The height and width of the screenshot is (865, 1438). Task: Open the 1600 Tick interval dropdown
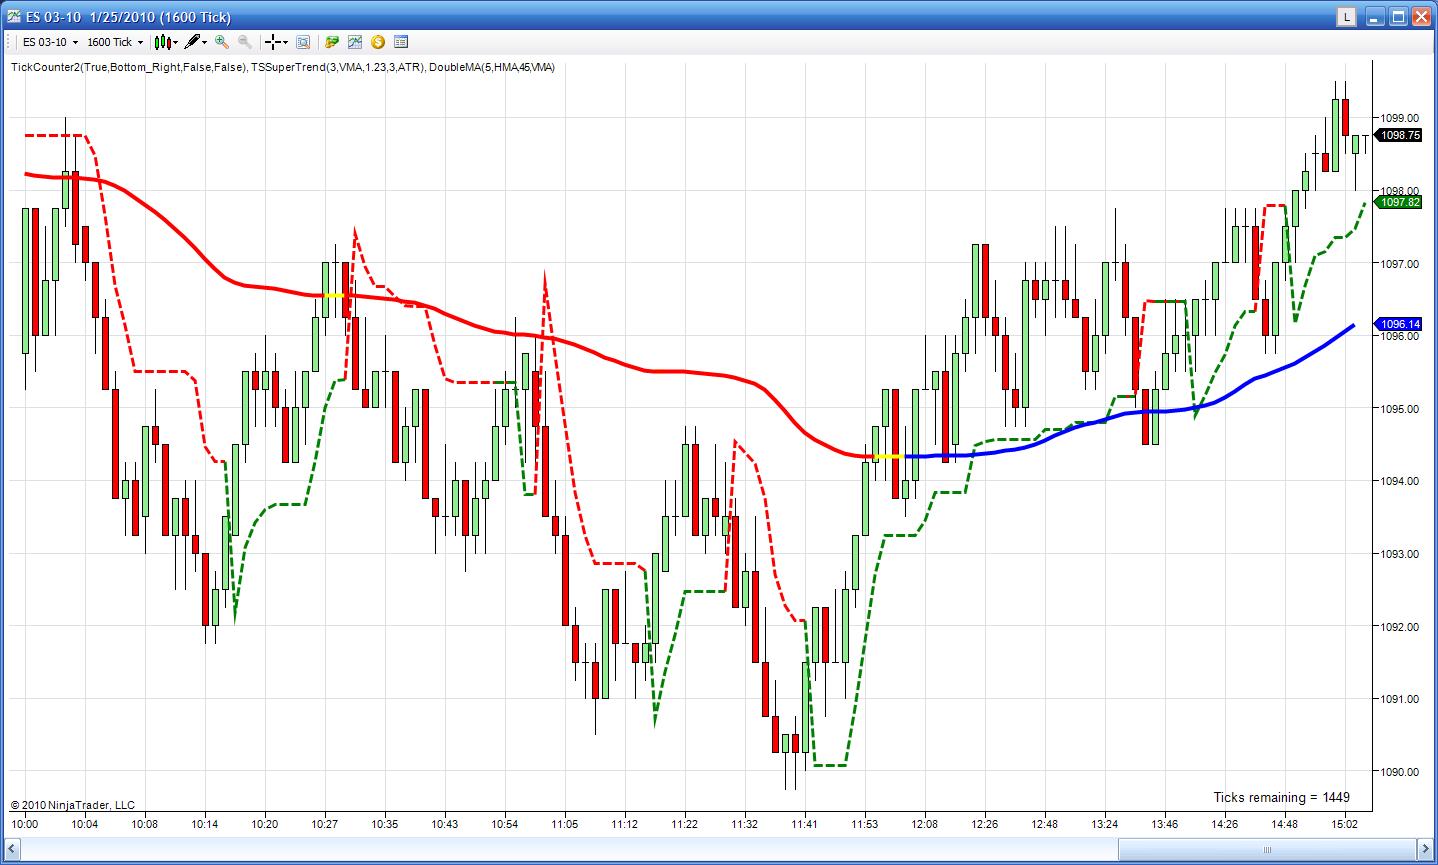pyautogui.click(x=115, y=42)
